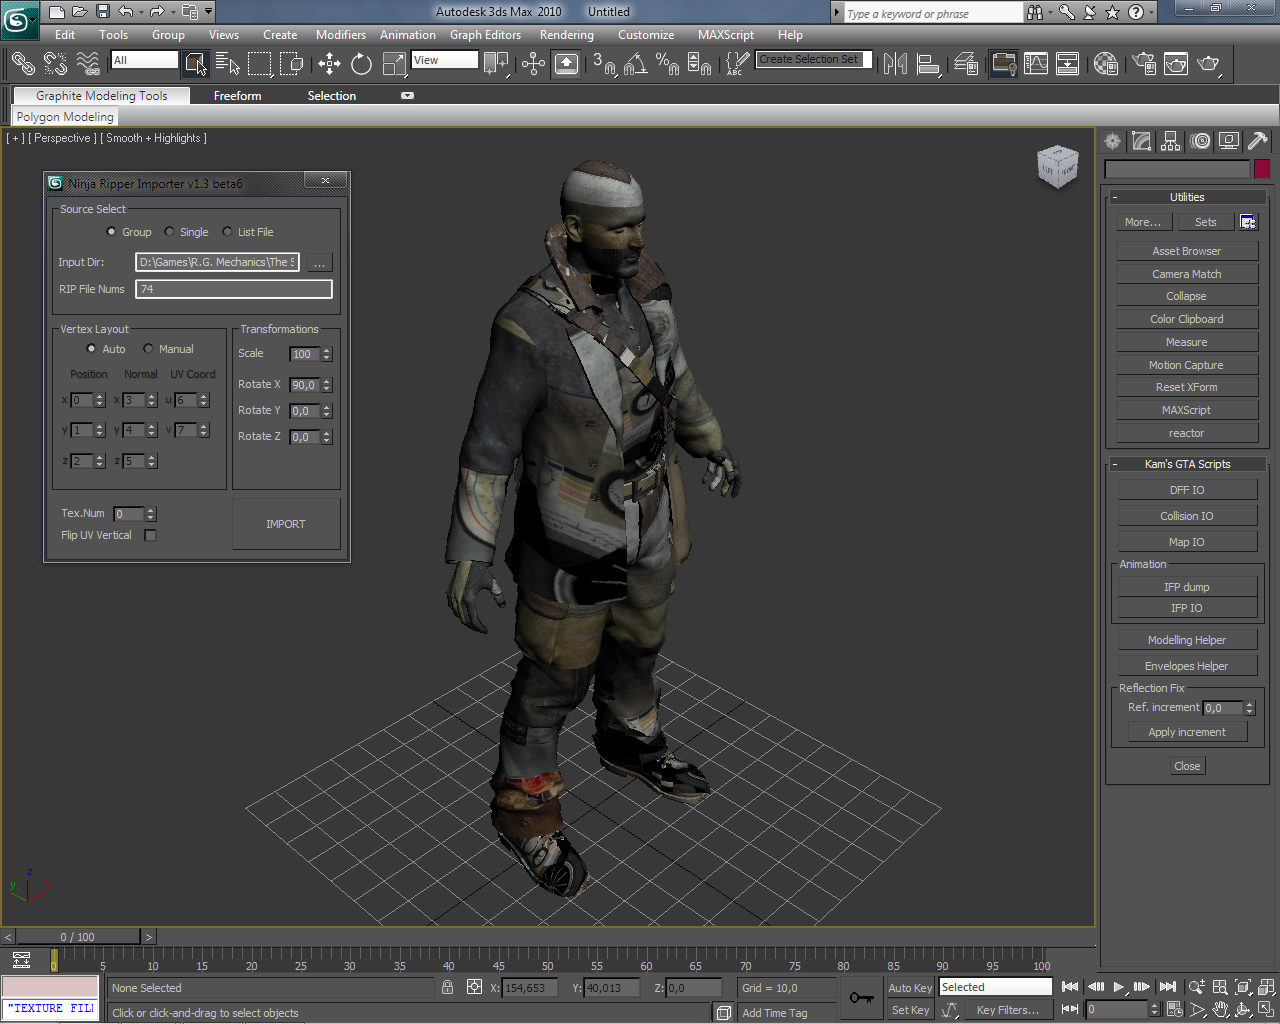Viewport: 1280px width, 1024px height.
Task: Switch to the Freeform ribbon tab
Action: [x=237, y=96]
